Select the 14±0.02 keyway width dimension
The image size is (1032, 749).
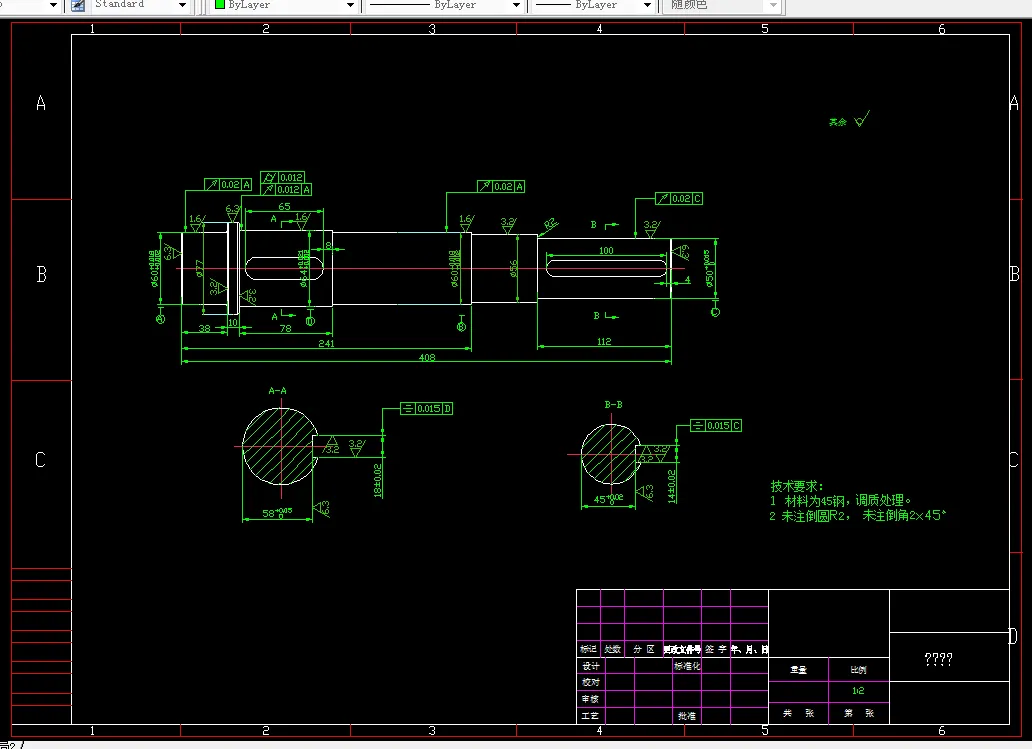coord(671,486)
